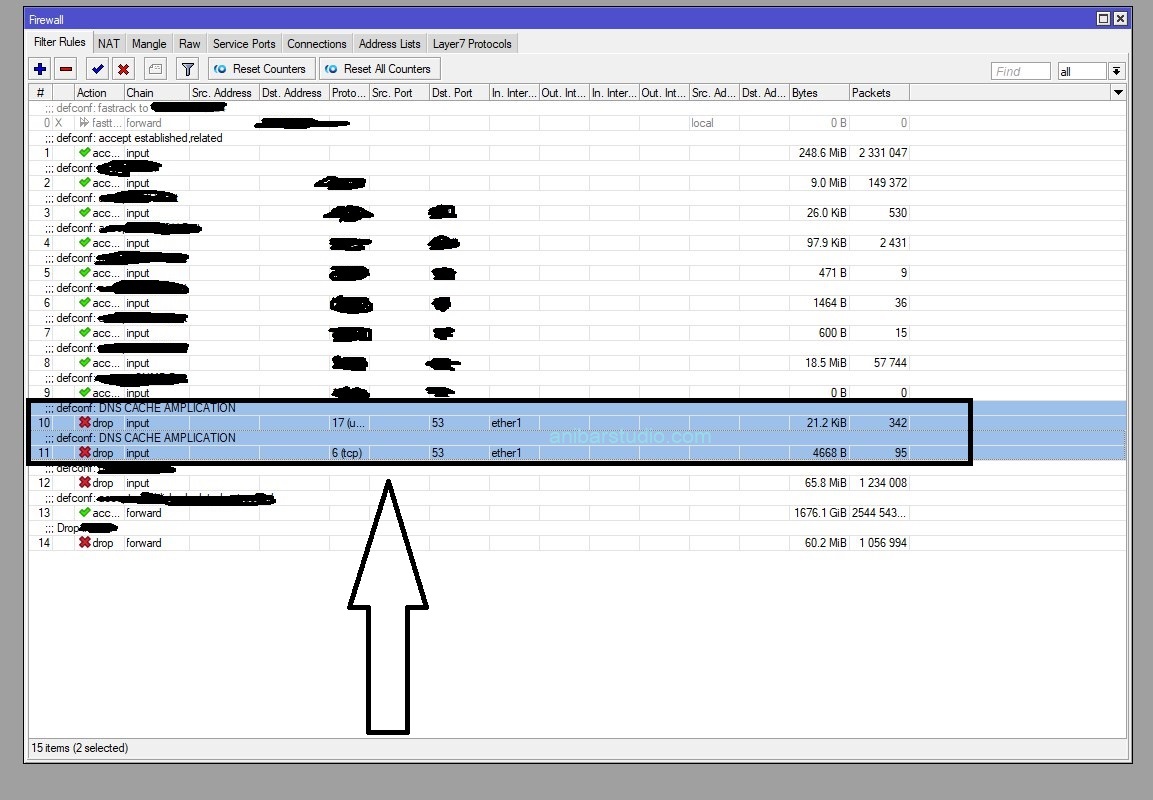Click the '60.2 MiB' bytes value
Screen dimensions: 1153x800
coord(825,543)
